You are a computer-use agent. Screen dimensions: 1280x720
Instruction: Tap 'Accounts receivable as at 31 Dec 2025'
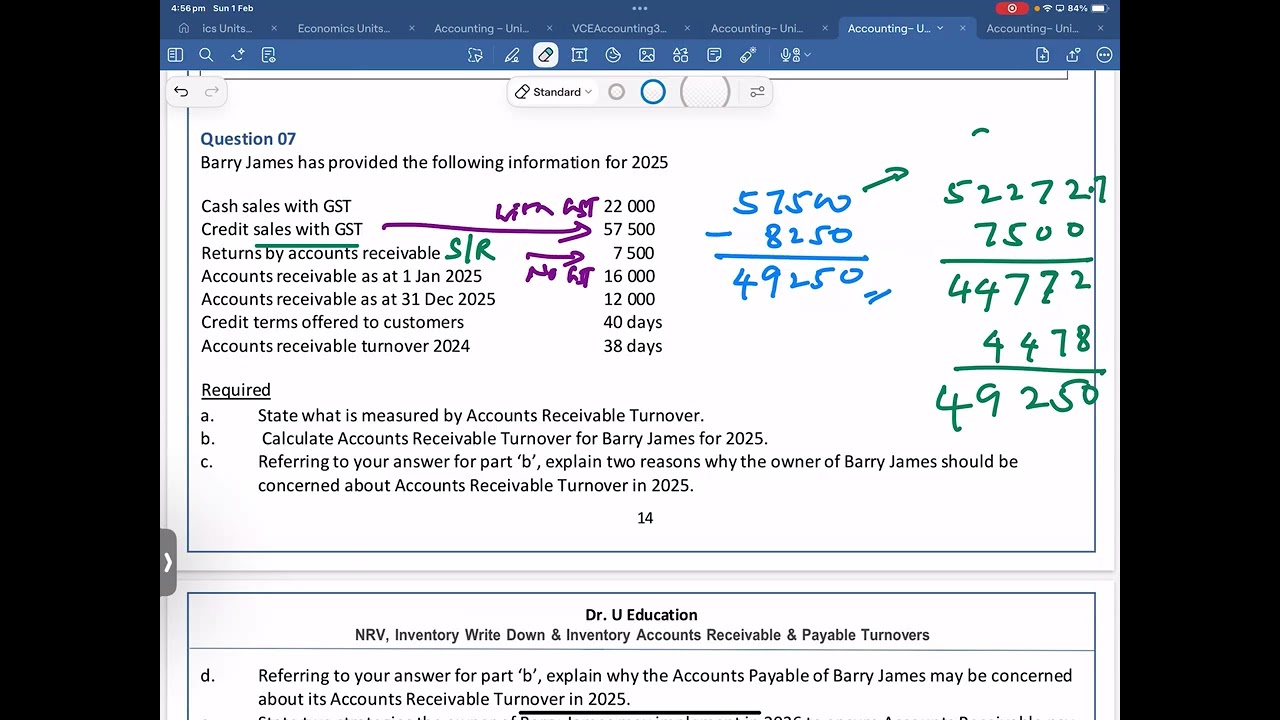tap(348, 299)
